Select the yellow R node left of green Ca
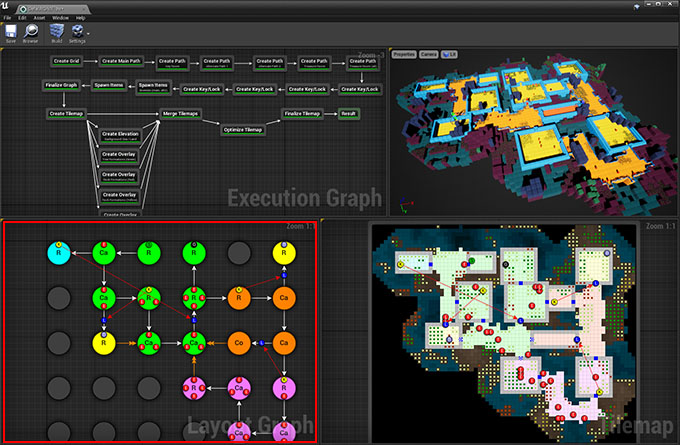The height and width of the screenshot is (445, 680). (x=104, y=343)
